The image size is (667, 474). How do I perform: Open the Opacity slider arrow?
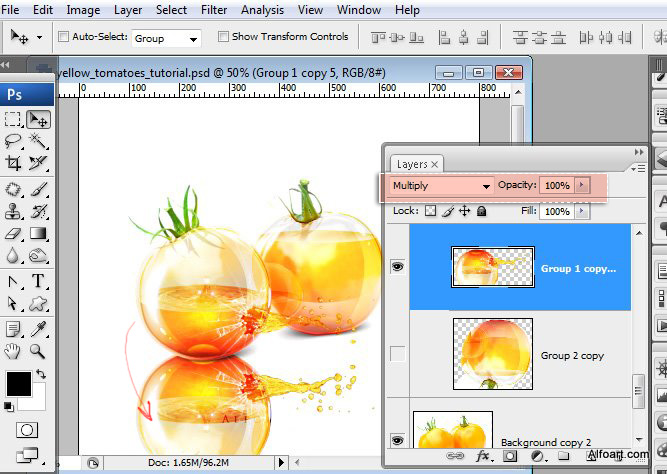pyautogui.click(x=583, y=186)
